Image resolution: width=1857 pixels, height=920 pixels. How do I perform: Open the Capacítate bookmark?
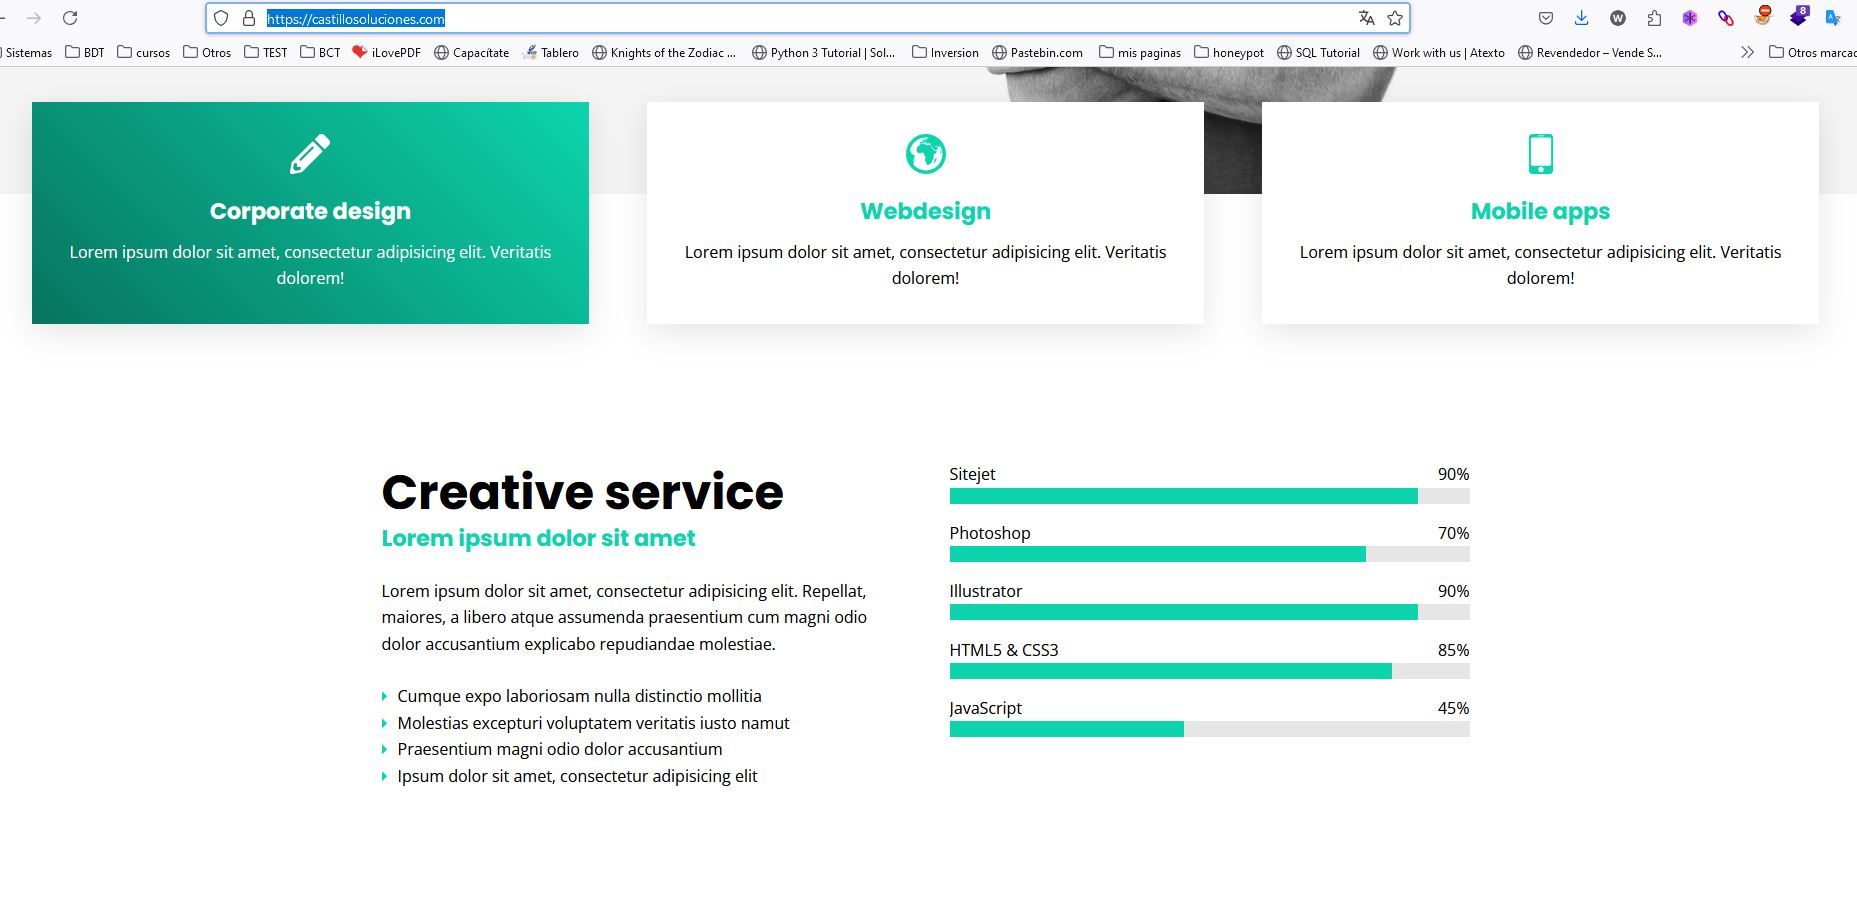coord(472,52)
